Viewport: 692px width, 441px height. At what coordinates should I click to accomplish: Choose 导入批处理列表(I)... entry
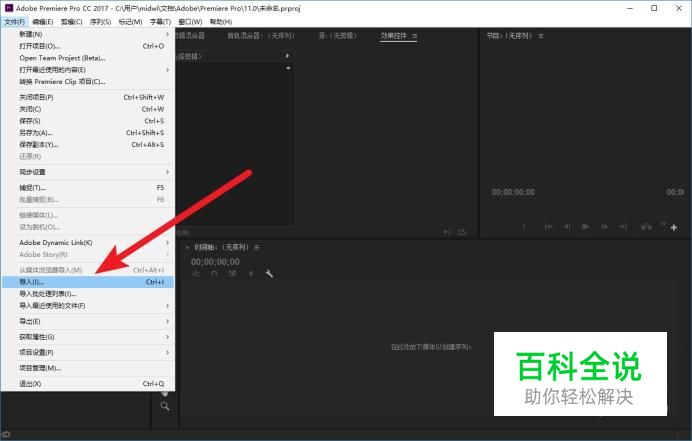88,294
